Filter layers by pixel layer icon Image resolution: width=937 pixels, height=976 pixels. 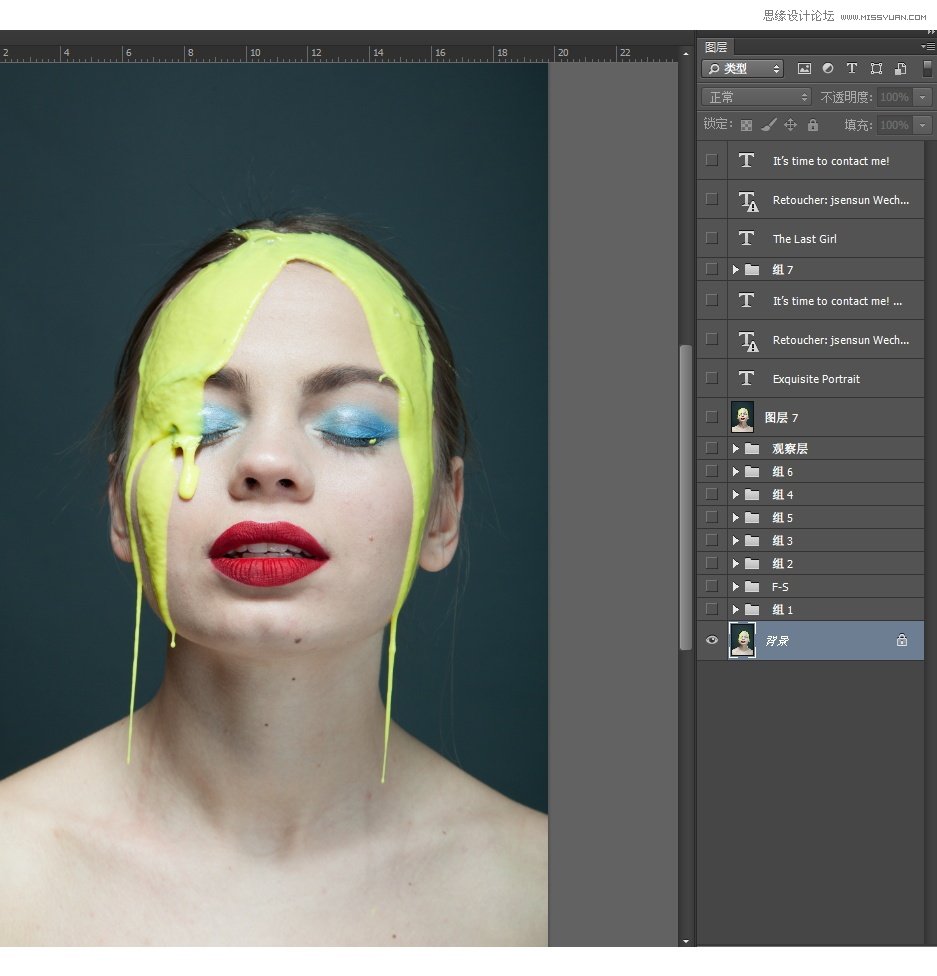tap(804, 69)
